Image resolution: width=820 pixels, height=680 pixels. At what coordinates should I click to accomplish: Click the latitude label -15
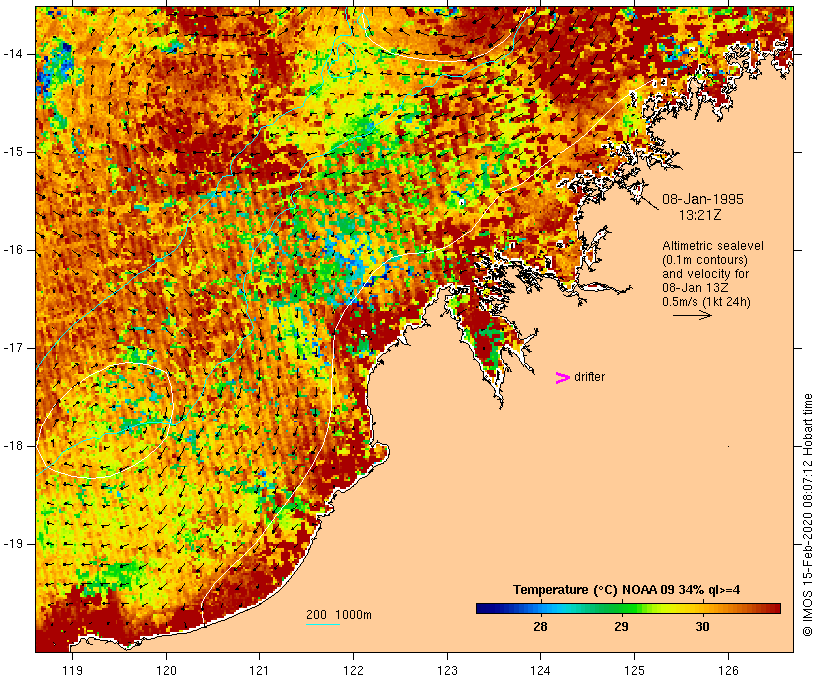tap(13, 152)
